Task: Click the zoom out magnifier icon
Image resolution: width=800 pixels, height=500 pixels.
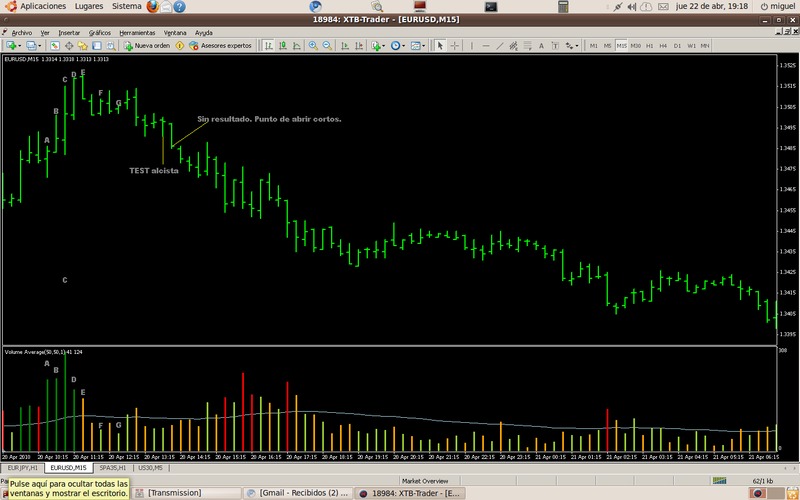Action: [x=327, y=46]
